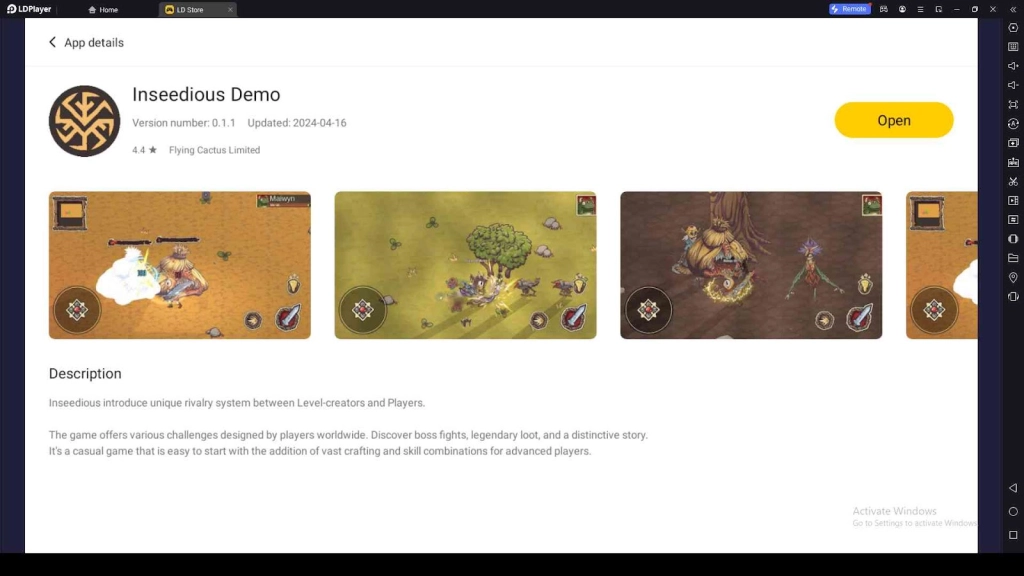Click the Updated: 2024-04-16 text

296,123
